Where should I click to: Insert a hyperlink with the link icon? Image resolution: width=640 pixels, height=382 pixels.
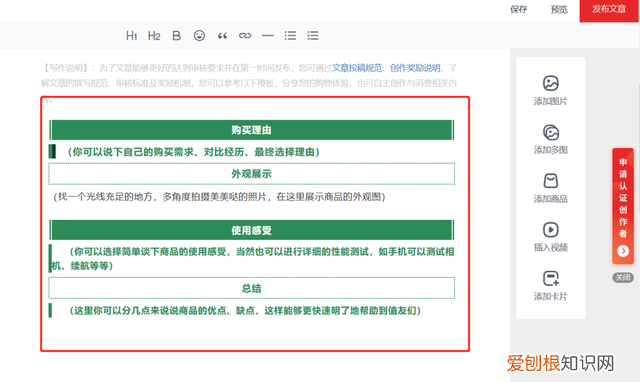[245, 36]
